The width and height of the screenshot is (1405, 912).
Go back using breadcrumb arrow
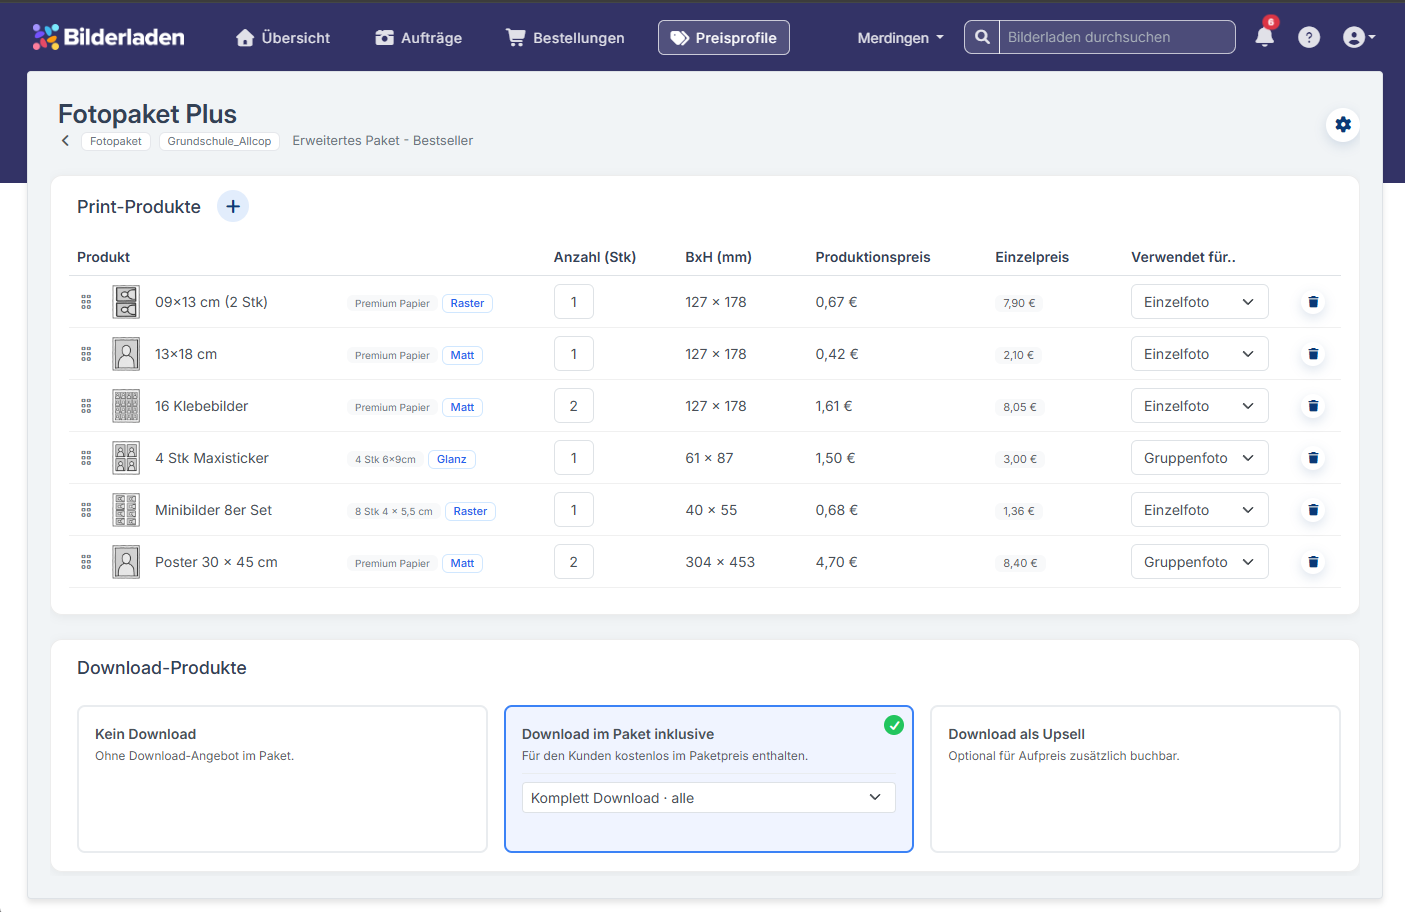pyautogui.click(x=66, y=141)
